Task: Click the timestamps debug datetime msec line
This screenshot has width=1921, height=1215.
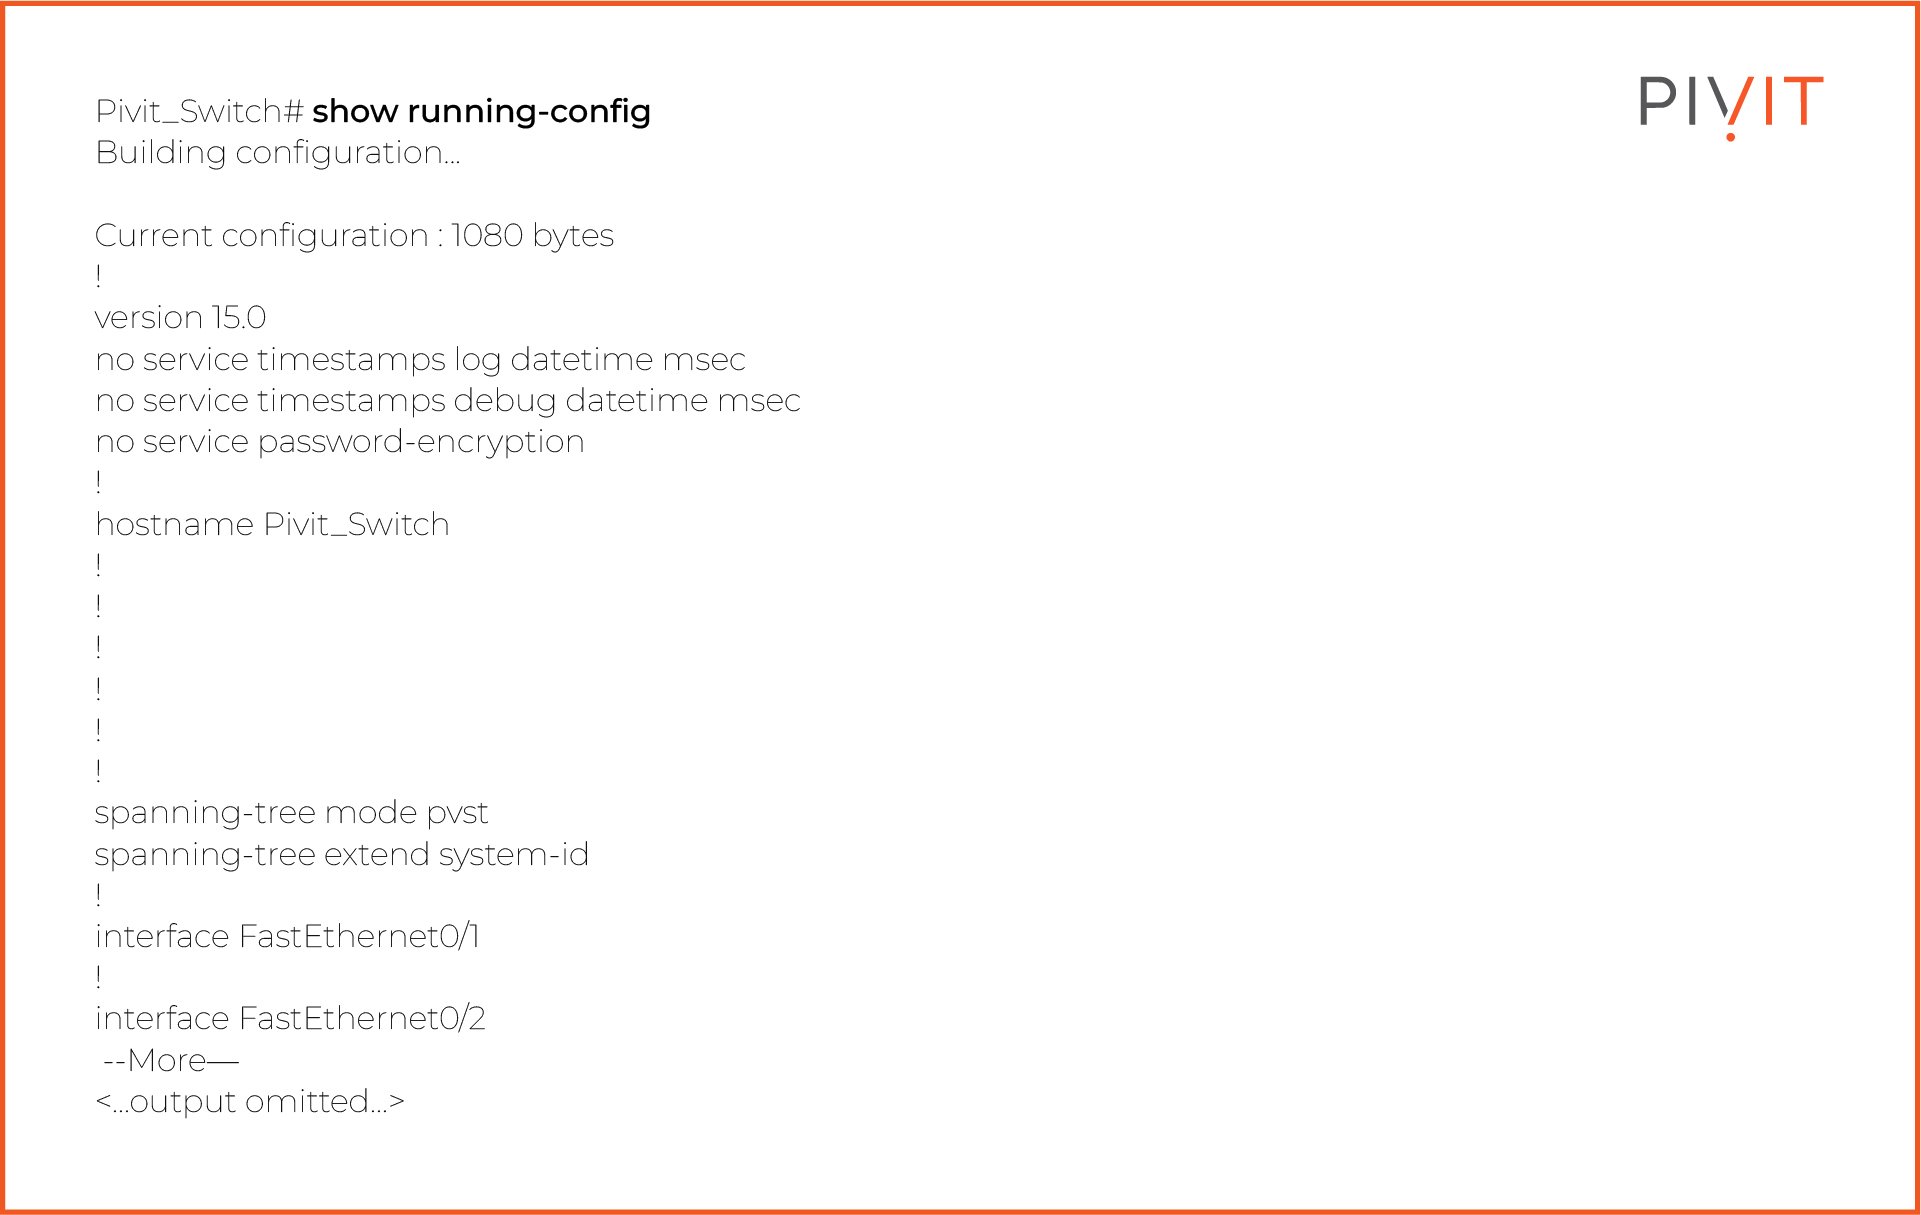Action: (x=447, y=401)
